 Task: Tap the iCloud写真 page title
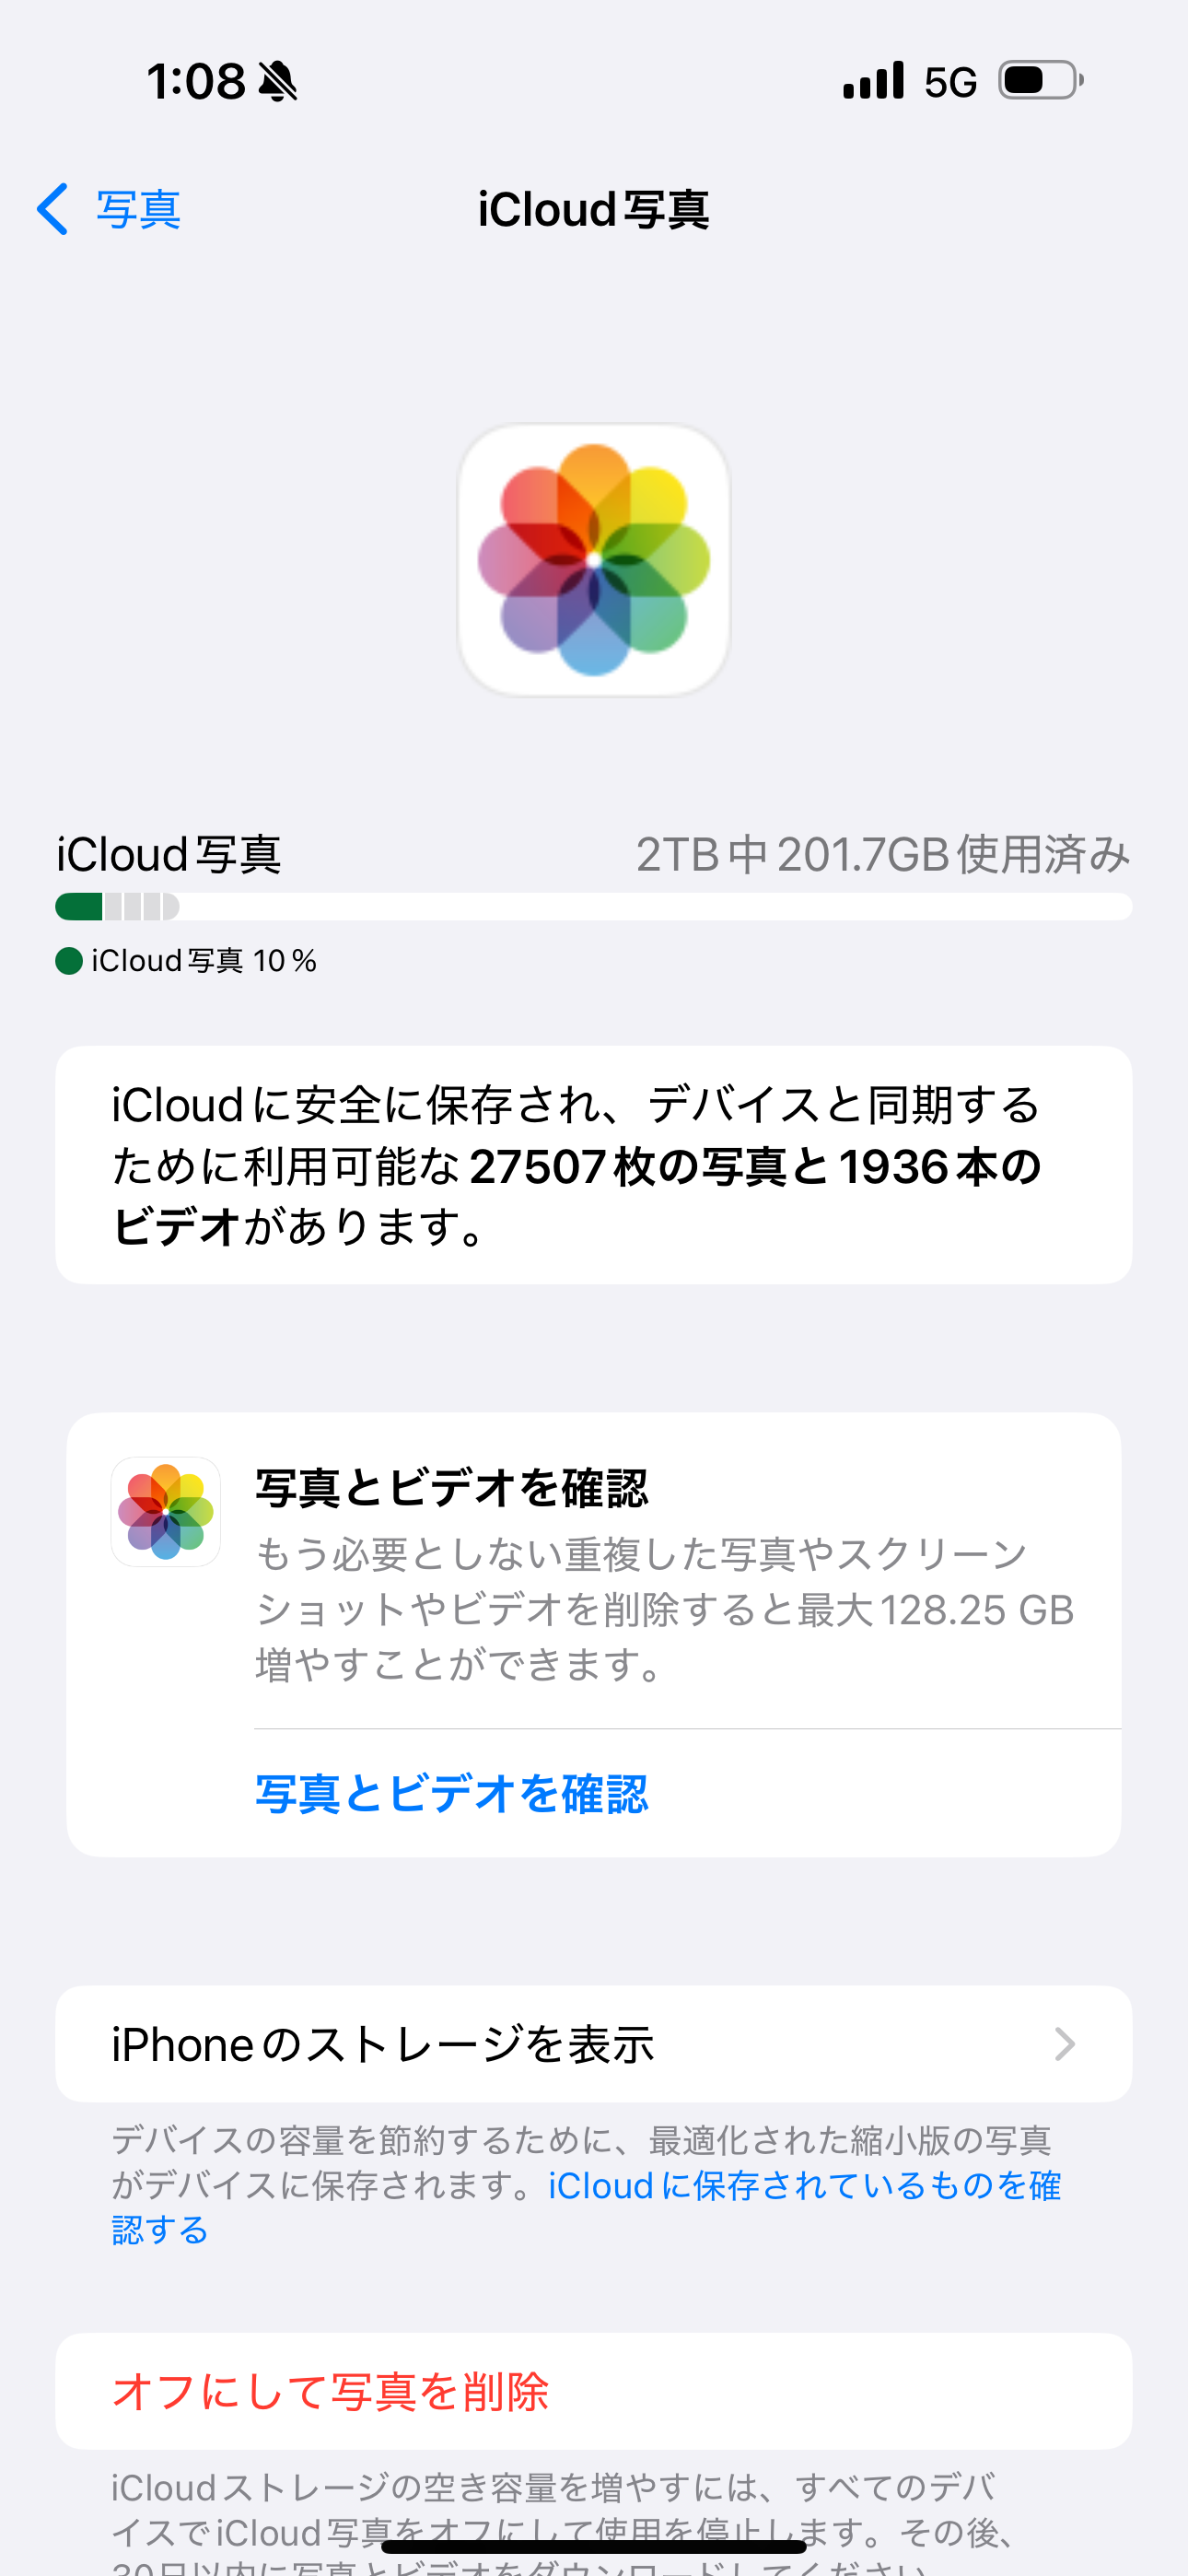593,209
